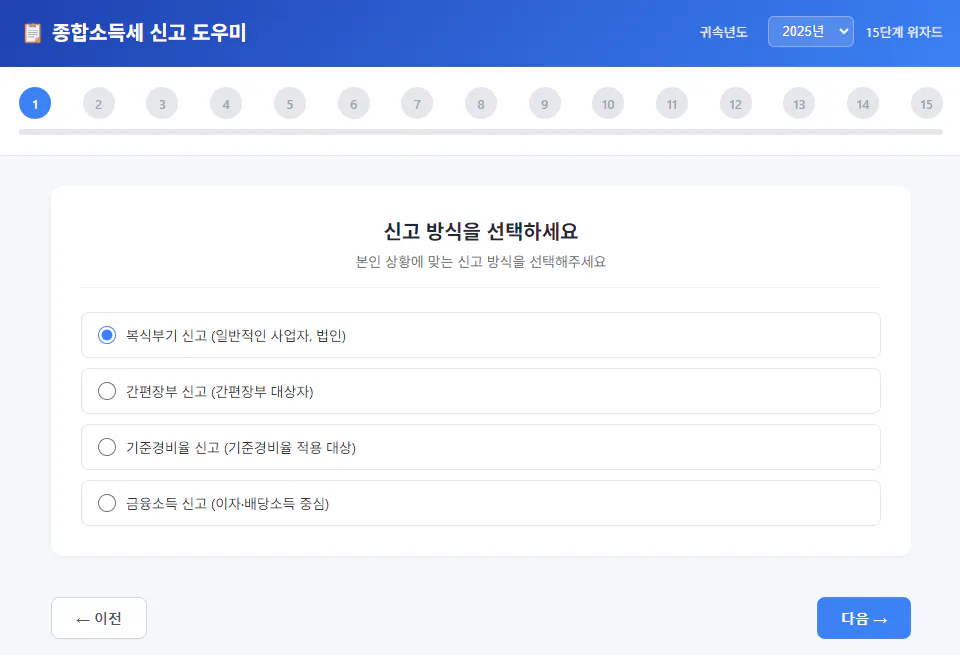Viewport: 960px width, 655px height.
Task: Open the 2025년 귀속년도 dropdown
Action: [811, 31]
